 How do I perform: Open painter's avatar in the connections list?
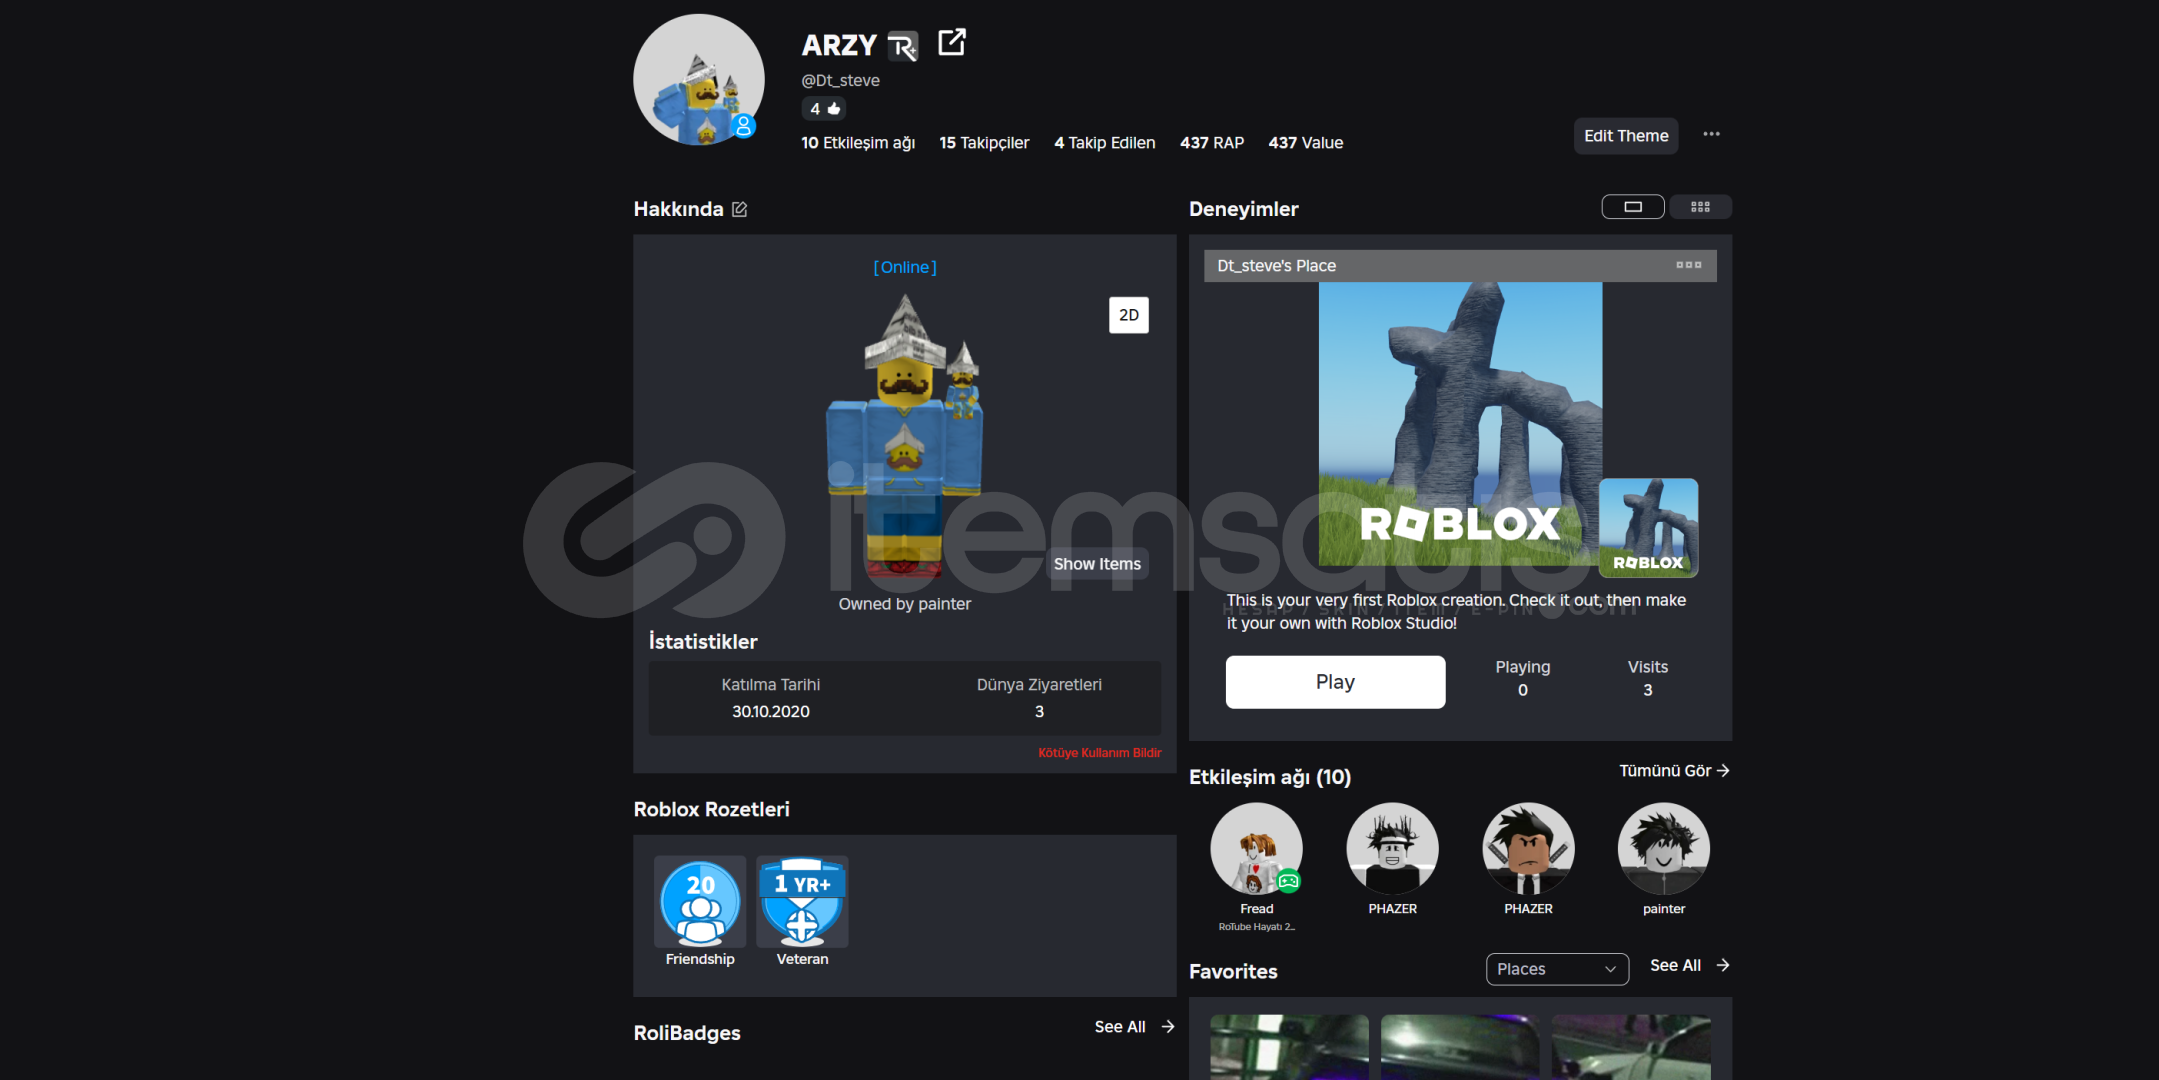point(1663,849)
